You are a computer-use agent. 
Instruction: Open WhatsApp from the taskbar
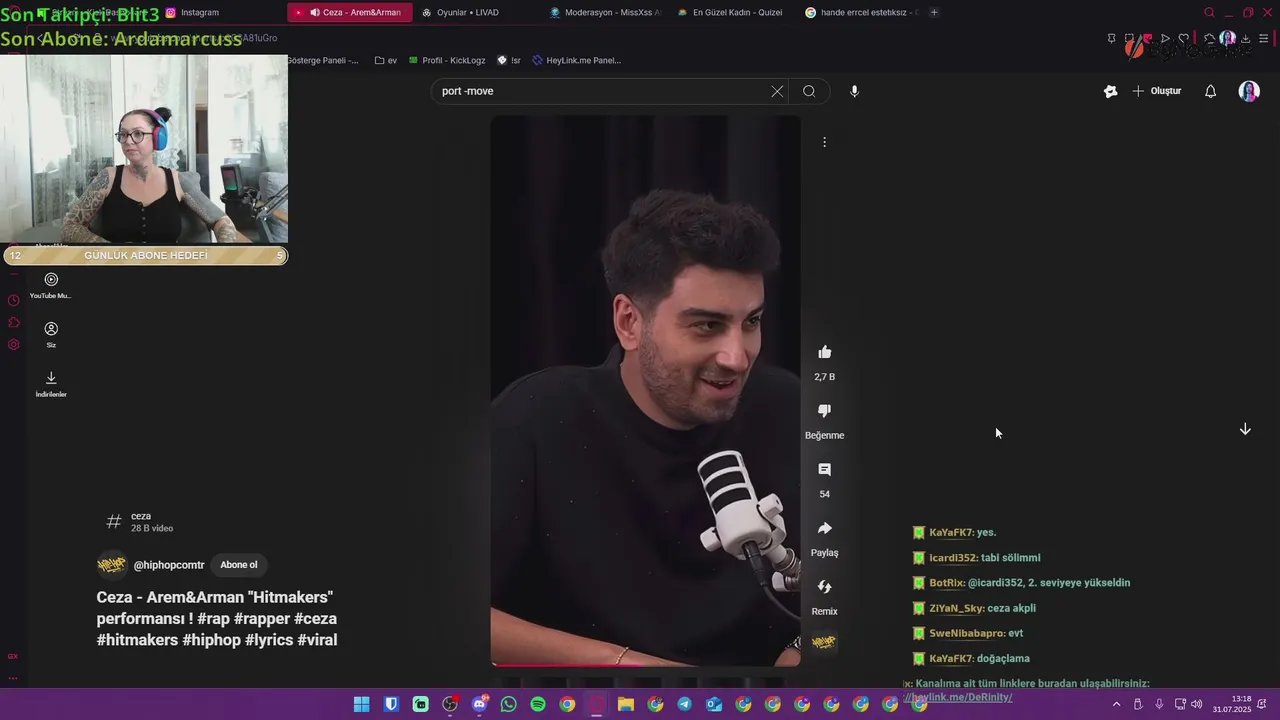508,704
